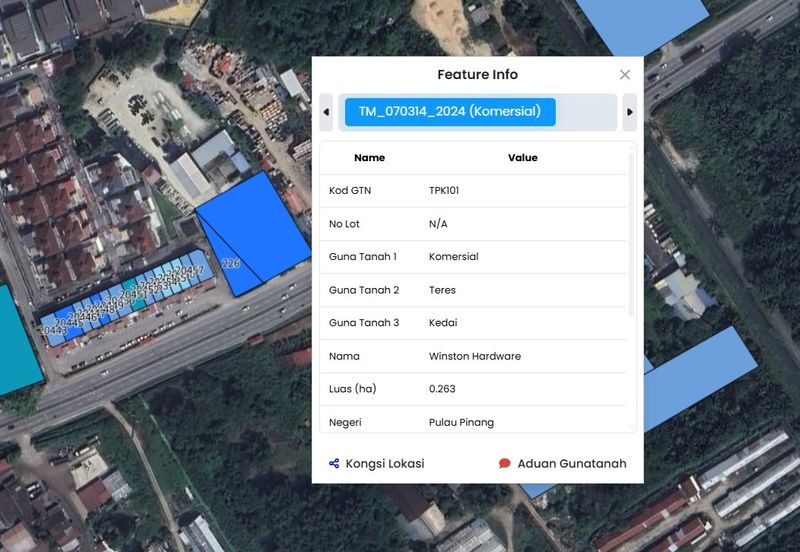Click the Pulau Pinang value in Negeri row
The image size is (800, 552).
pyautogui.click(x=461, y=422)
